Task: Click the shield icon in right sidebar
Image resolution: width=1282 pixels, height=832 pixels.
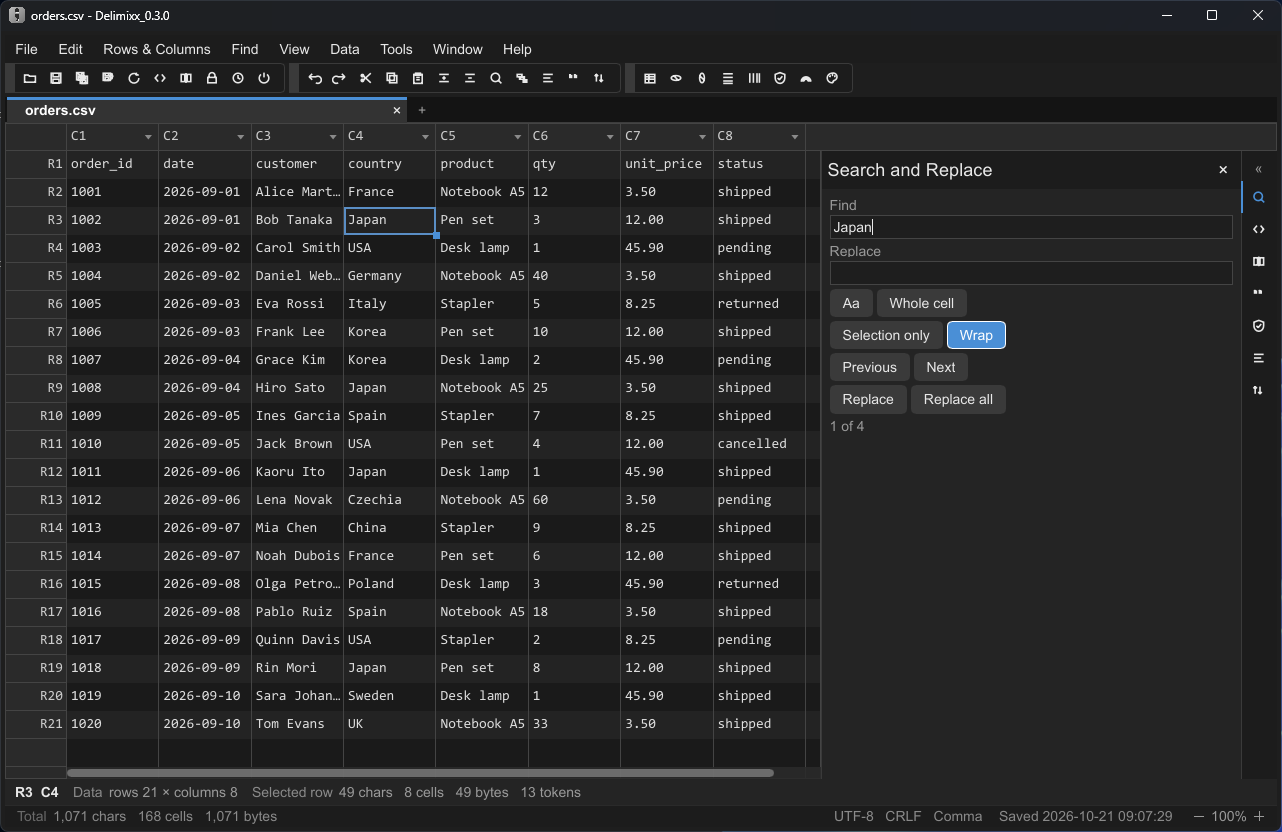Action: pyautogui.click(x=1259, y=326)
